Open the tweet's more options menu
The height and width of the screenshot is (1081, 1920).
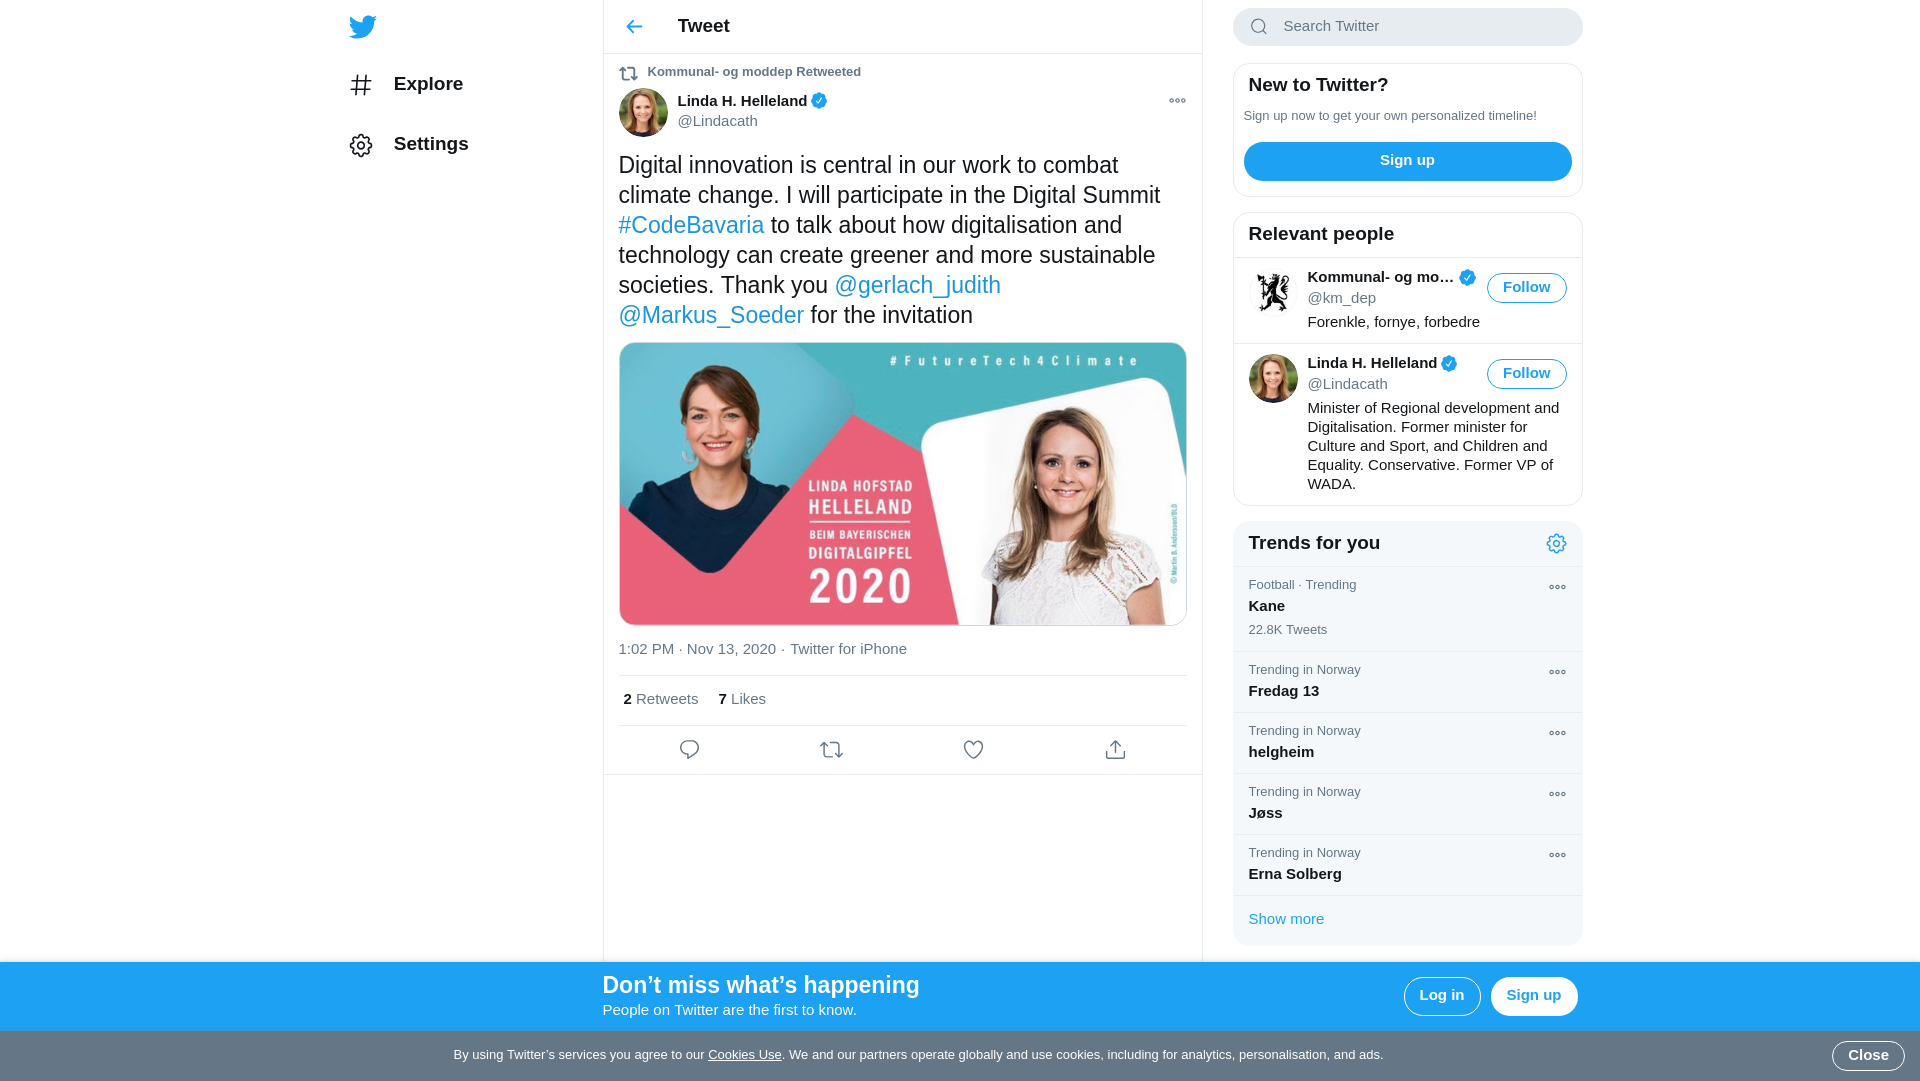1177,101
